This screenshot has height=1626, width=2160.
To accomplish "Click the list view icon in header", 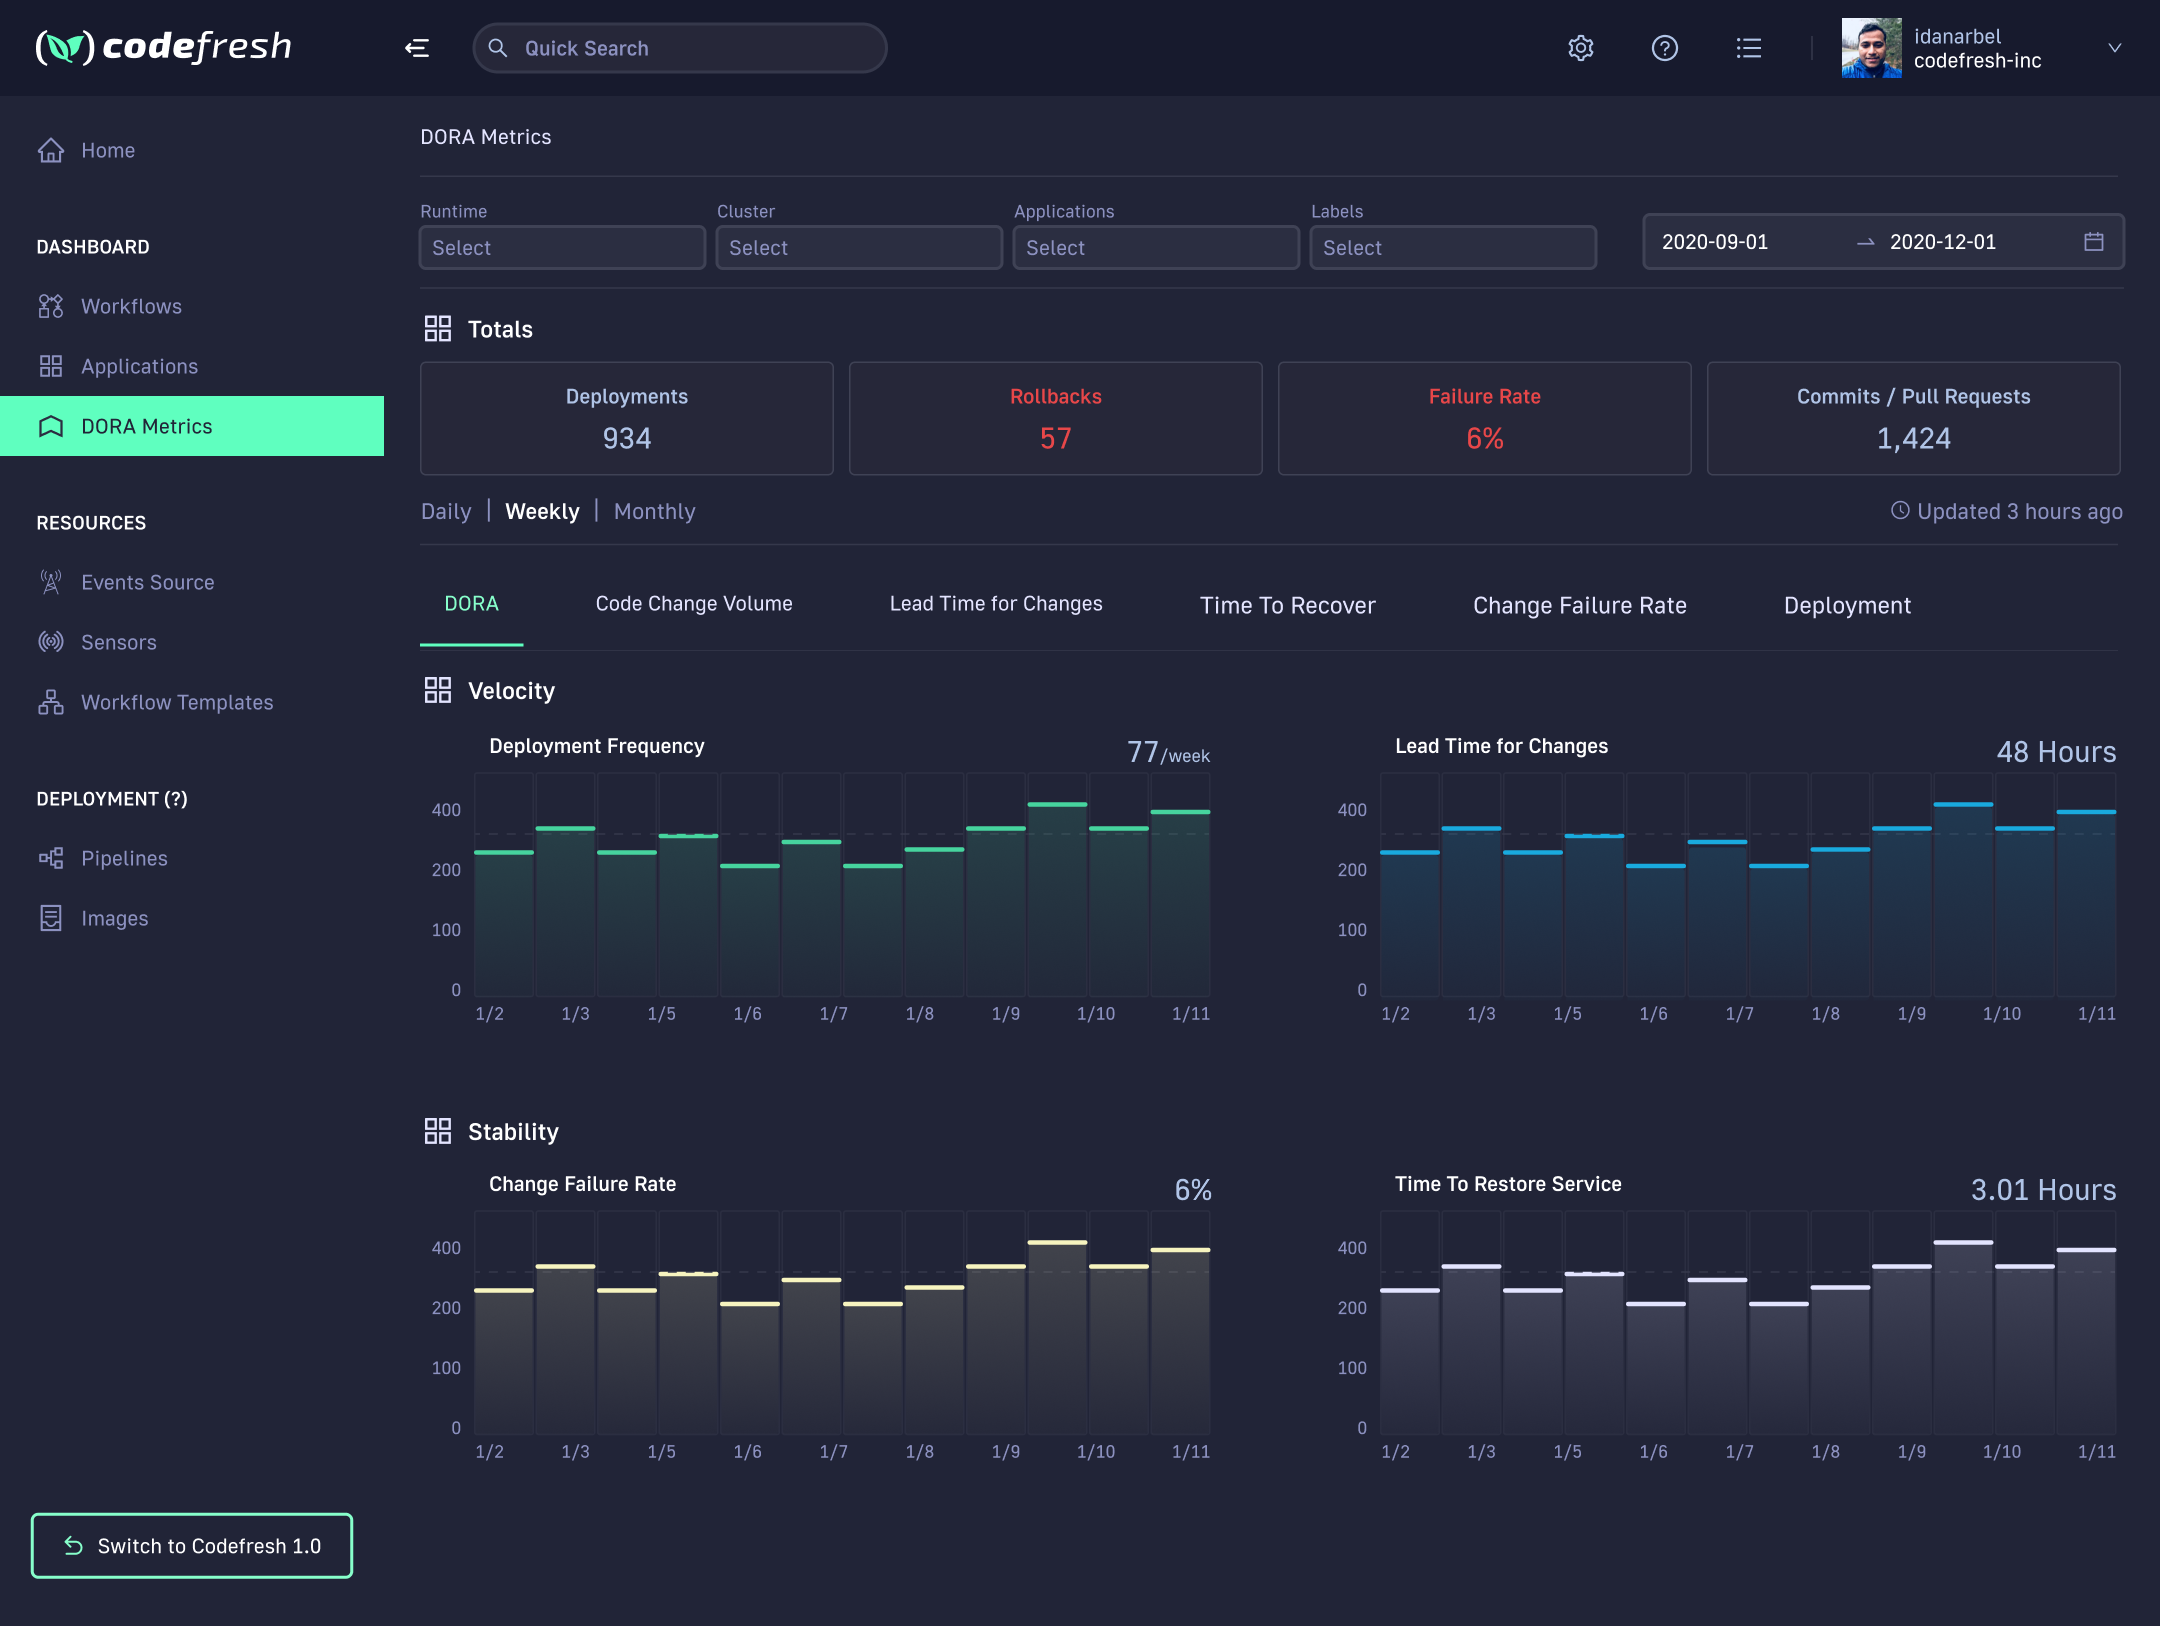I will [1748, 48].
